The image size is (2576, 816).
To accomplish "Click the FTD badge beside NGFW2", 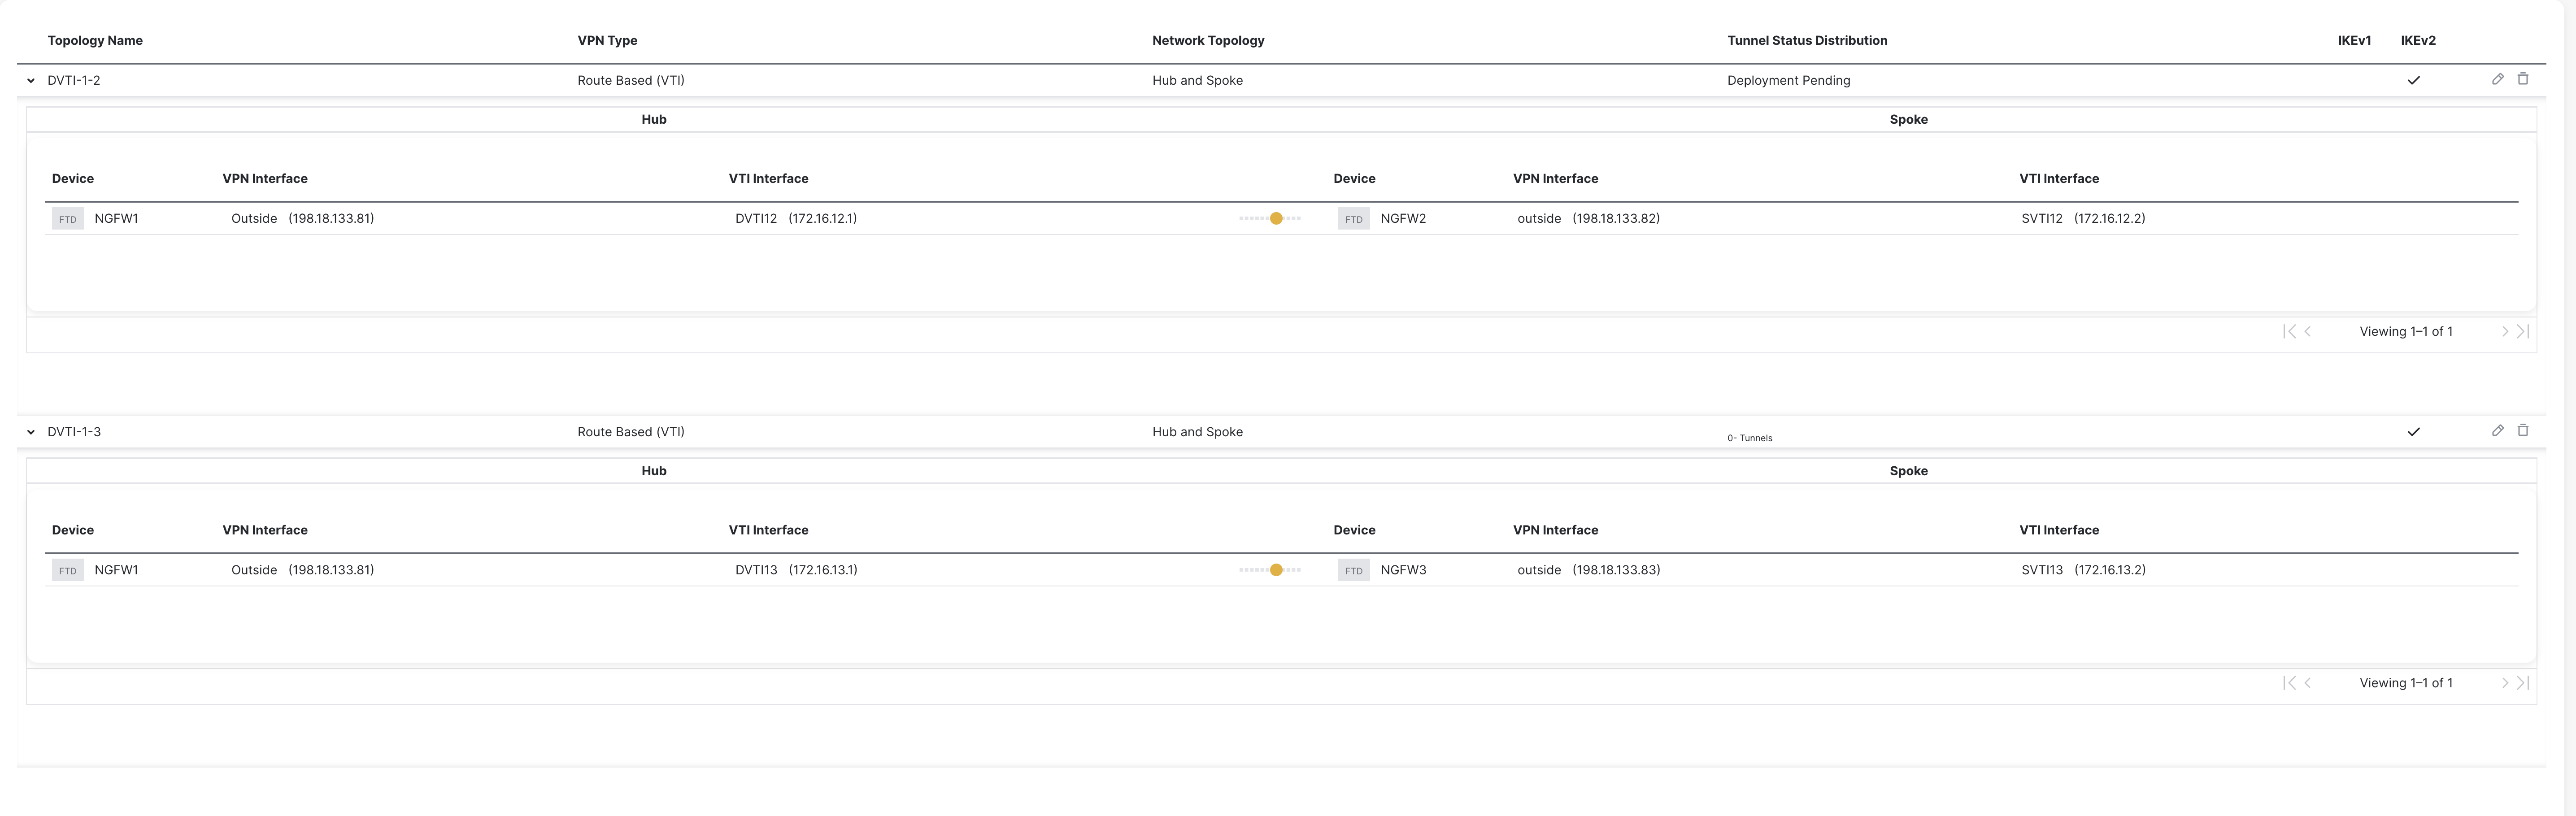I will (1353, 219).
